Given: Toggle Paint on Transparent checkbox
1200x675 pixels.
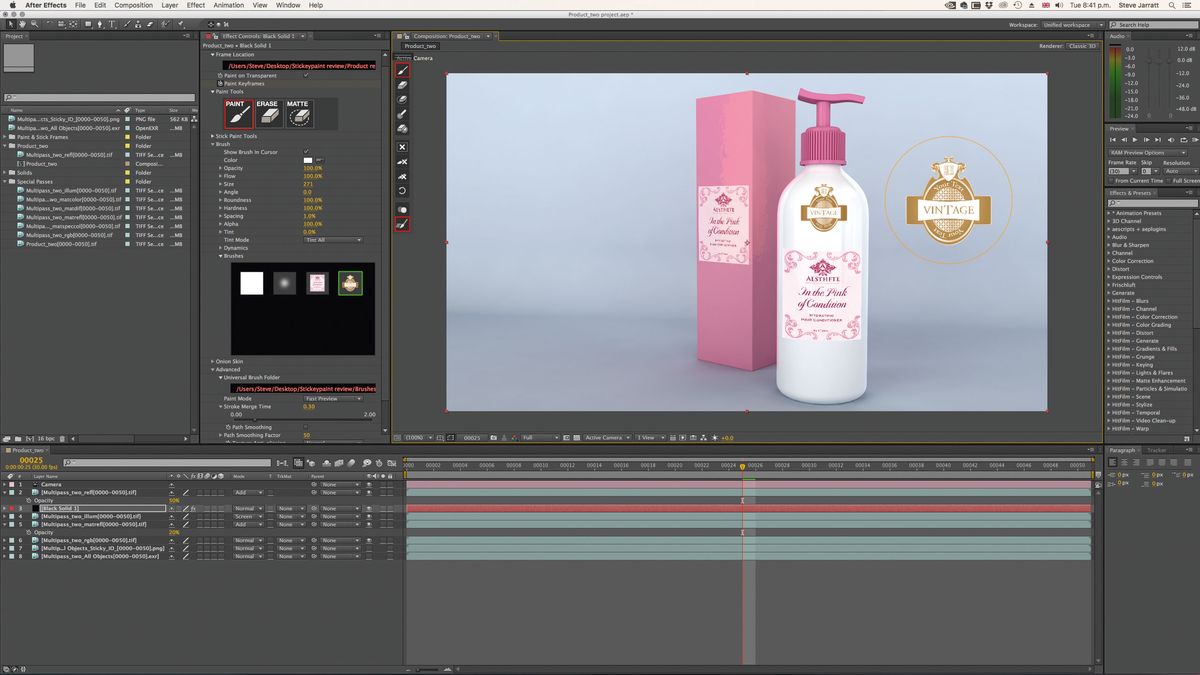Looking at the screenshot, I should (306, 75).
